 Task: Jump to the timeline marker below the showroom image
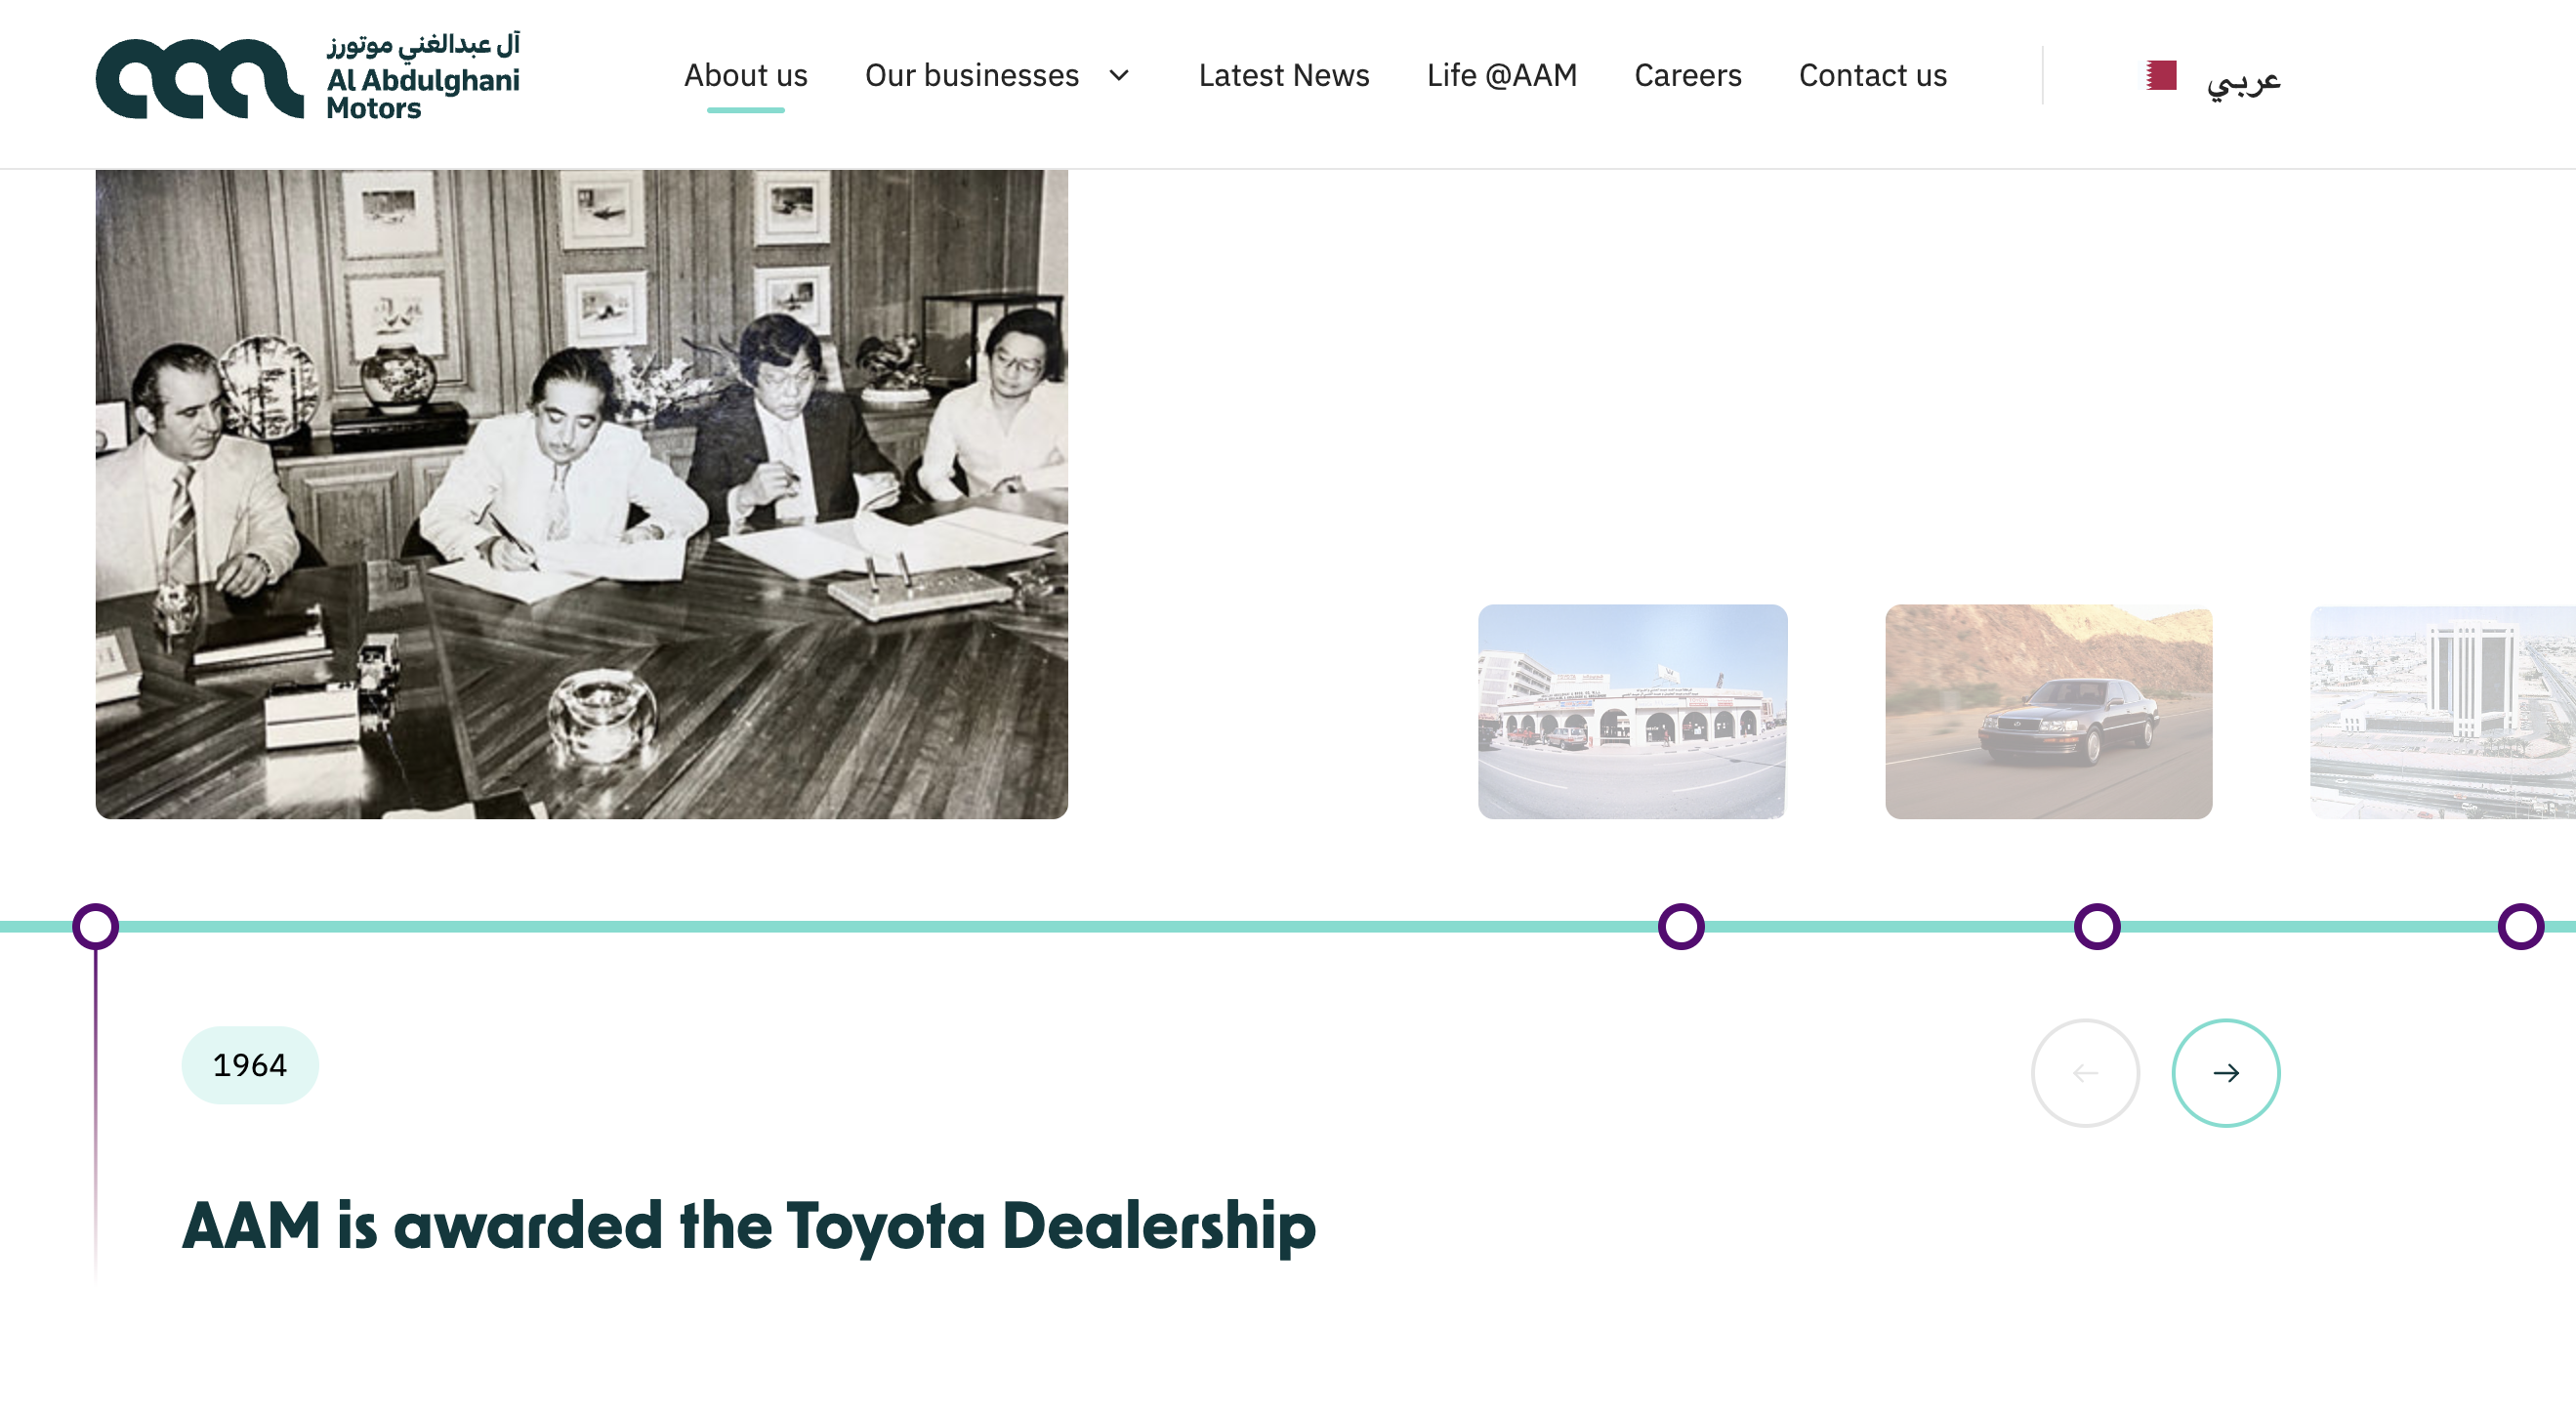(x=1681, y=926)
